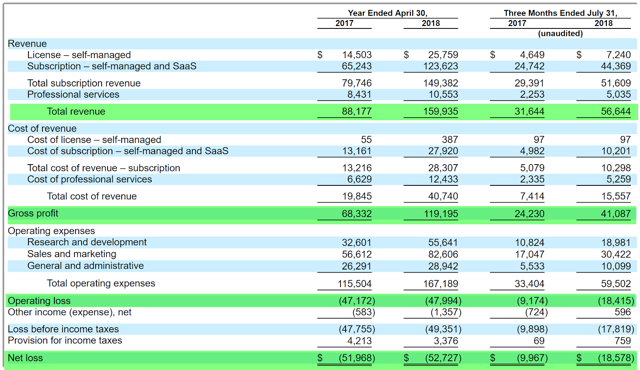
Task: Click the Total revenue row label
Action: [76, 111]
